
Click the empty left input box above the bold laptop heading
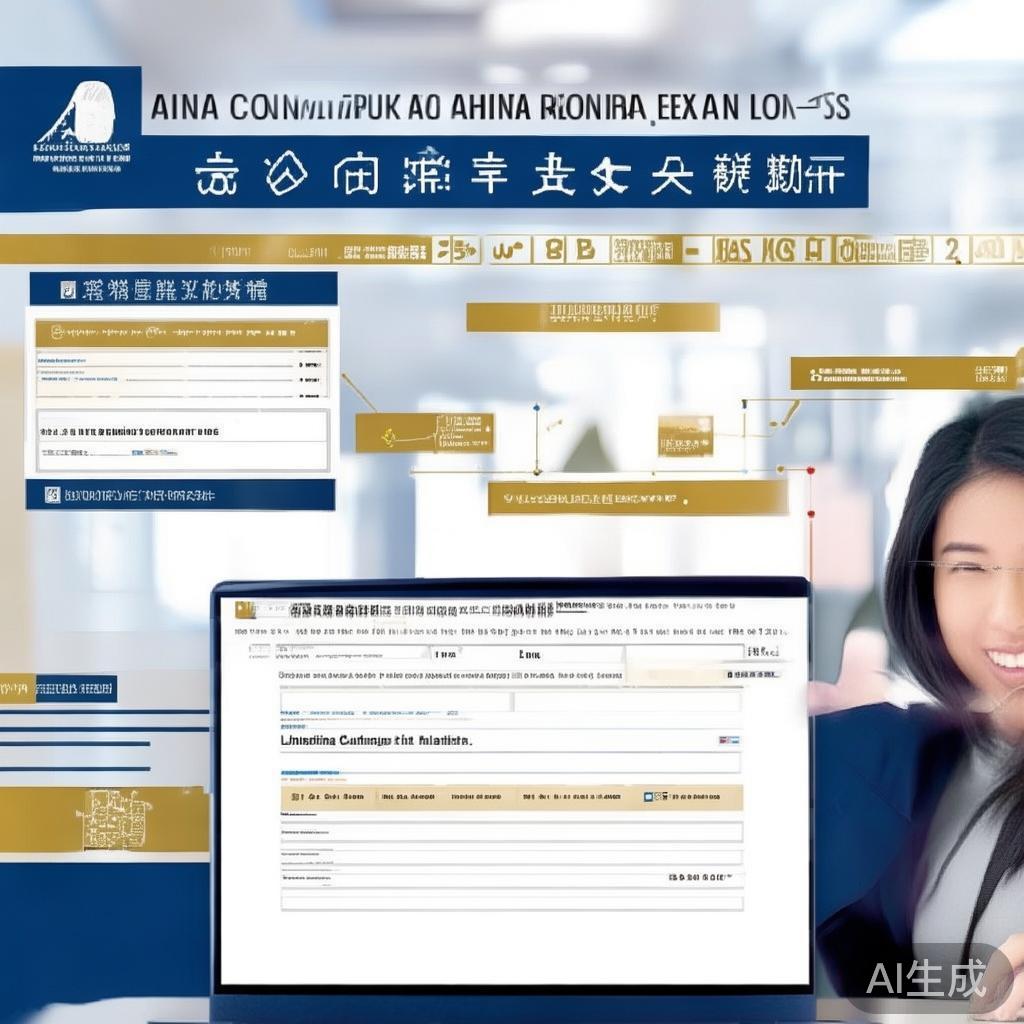click(x=396, y=701)
